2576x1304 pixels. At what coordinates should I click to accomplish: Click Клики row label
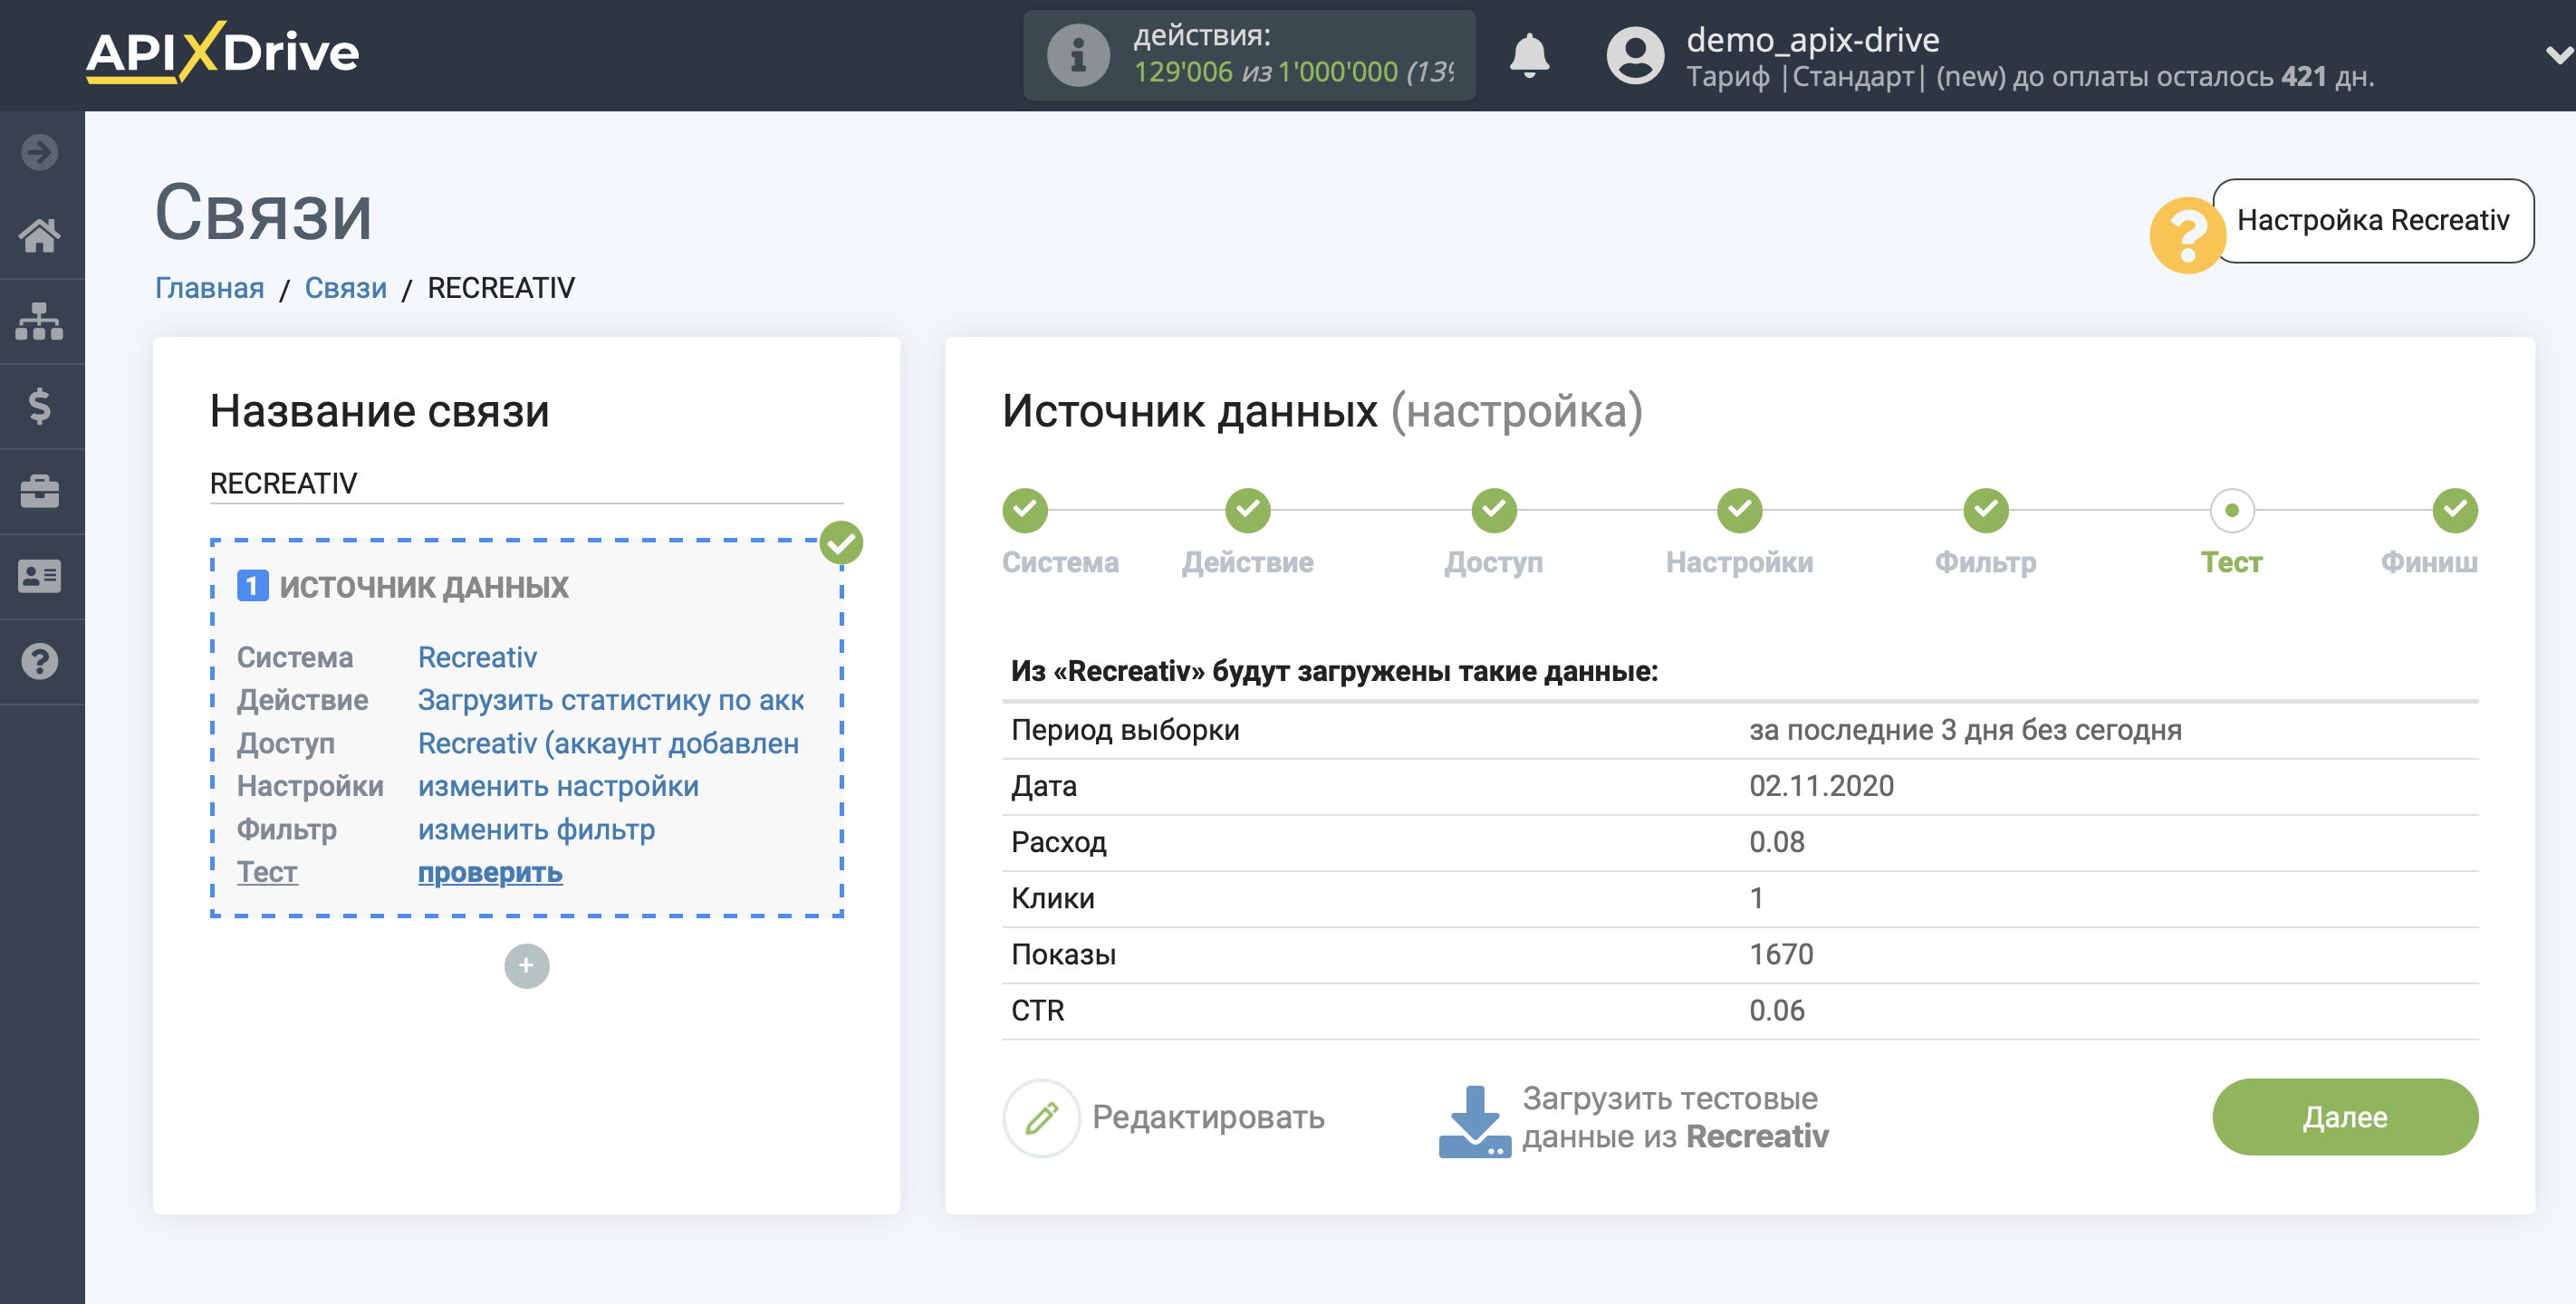click(x=1052, y=898)
